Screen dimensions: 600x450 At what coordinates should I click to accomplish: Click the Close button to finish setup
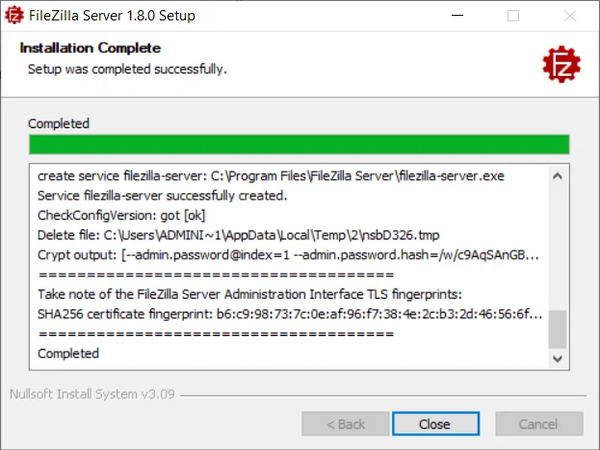pos(434,424)
